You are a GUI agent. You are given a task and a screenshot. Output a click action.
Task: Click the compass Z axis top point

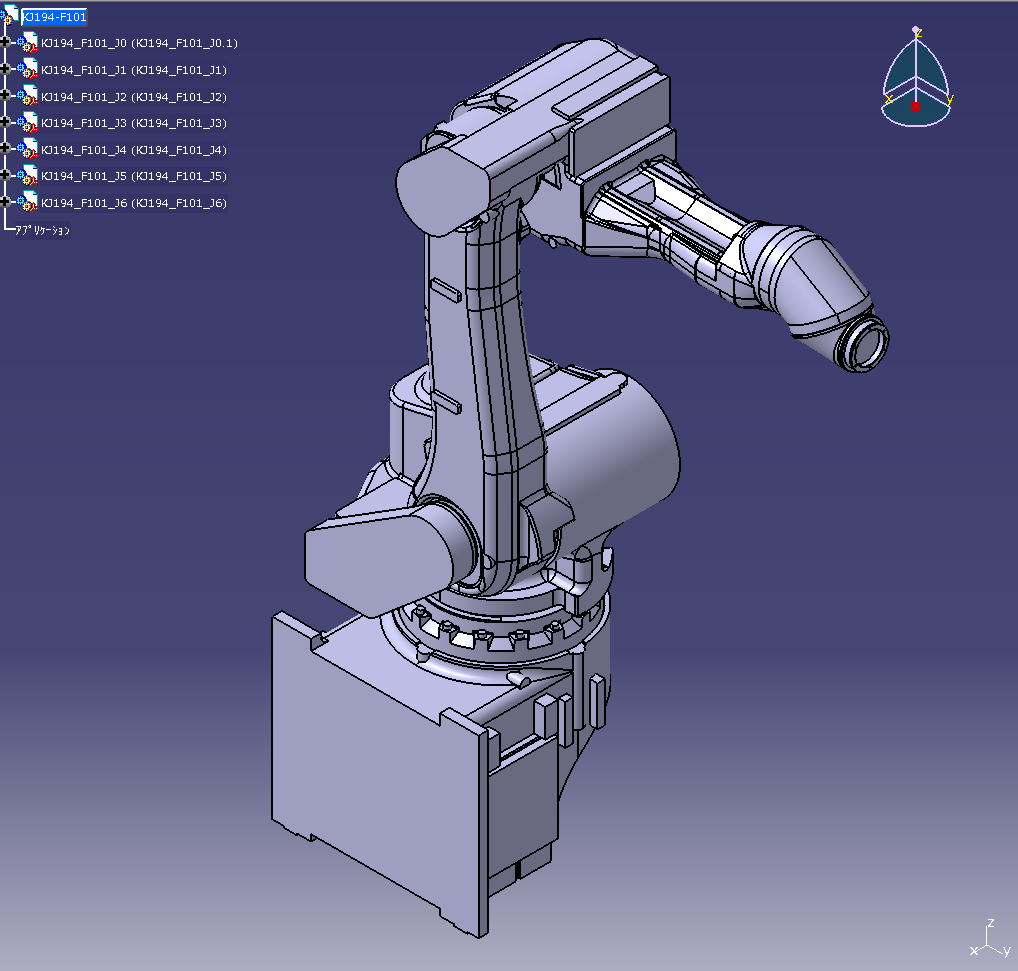[916, 29]
